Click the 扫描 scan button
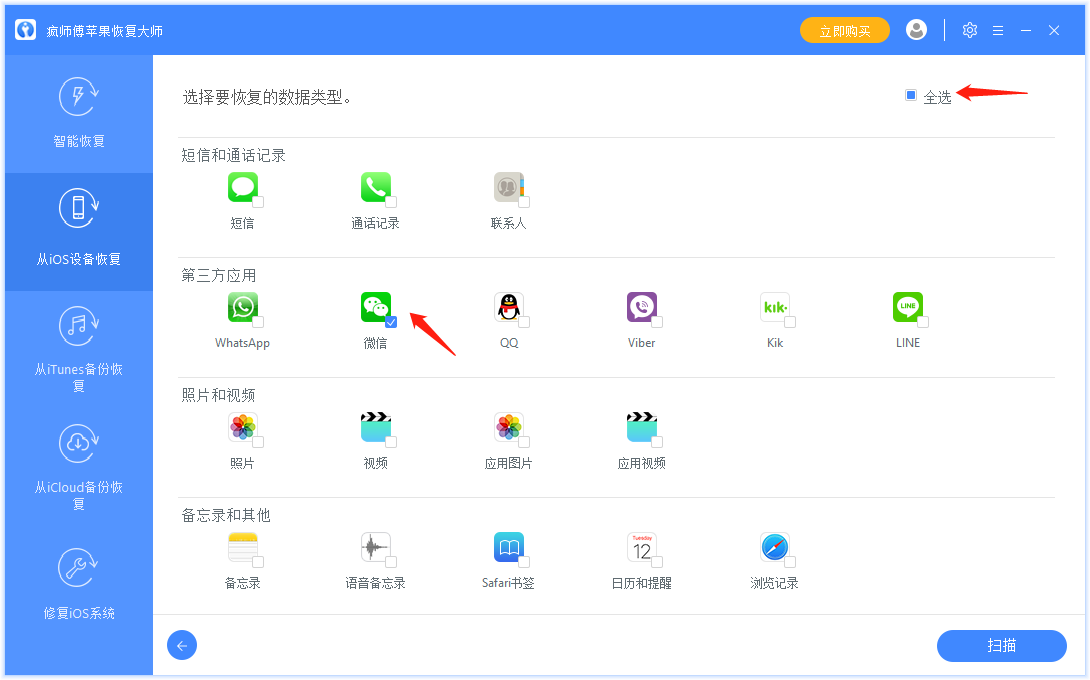 (1002, 646)
